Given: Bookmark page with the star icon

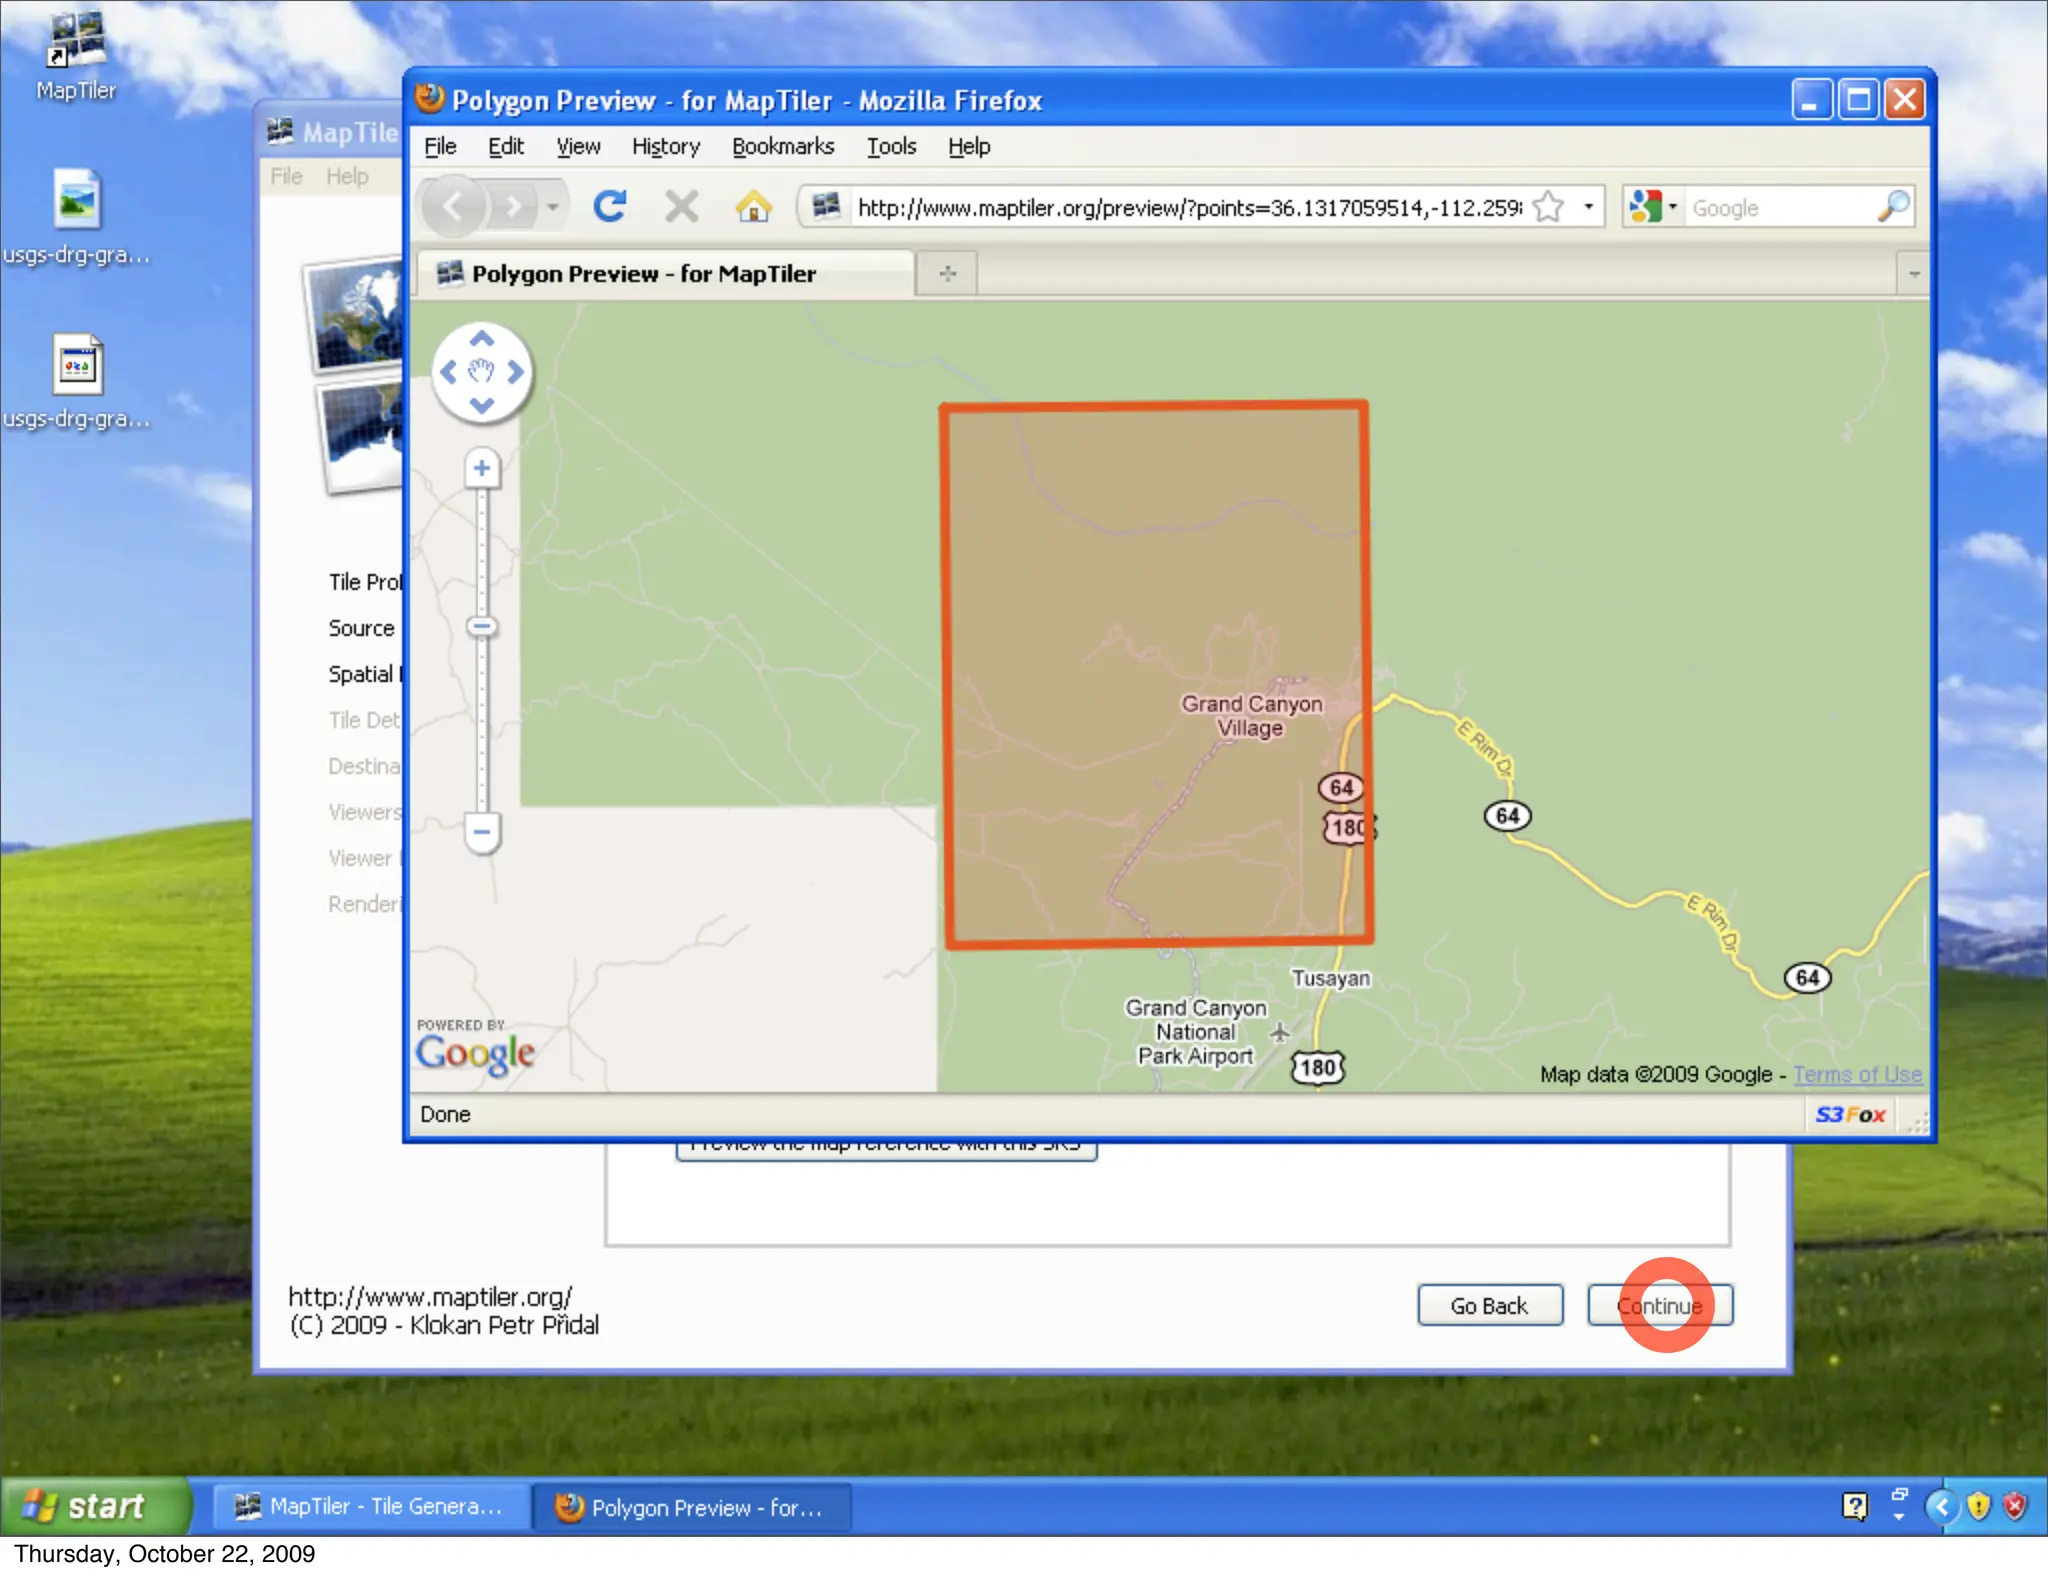Looking at the screenshot, I should click(1548, 207).
